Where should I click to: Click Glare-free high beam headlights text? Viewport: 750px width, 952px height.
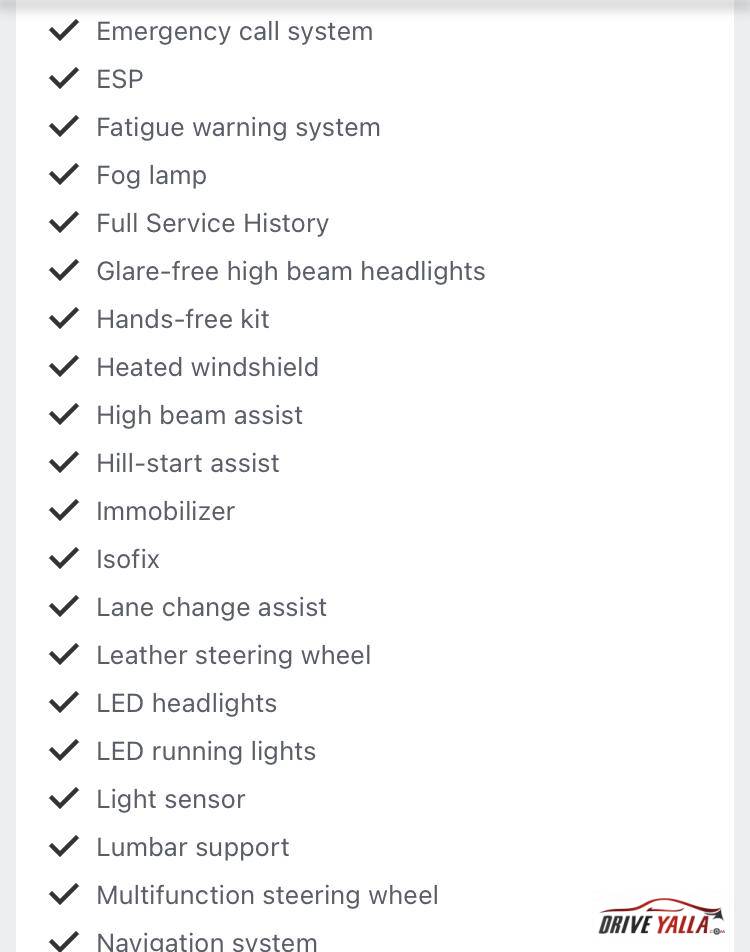click(x=291, y=271)
